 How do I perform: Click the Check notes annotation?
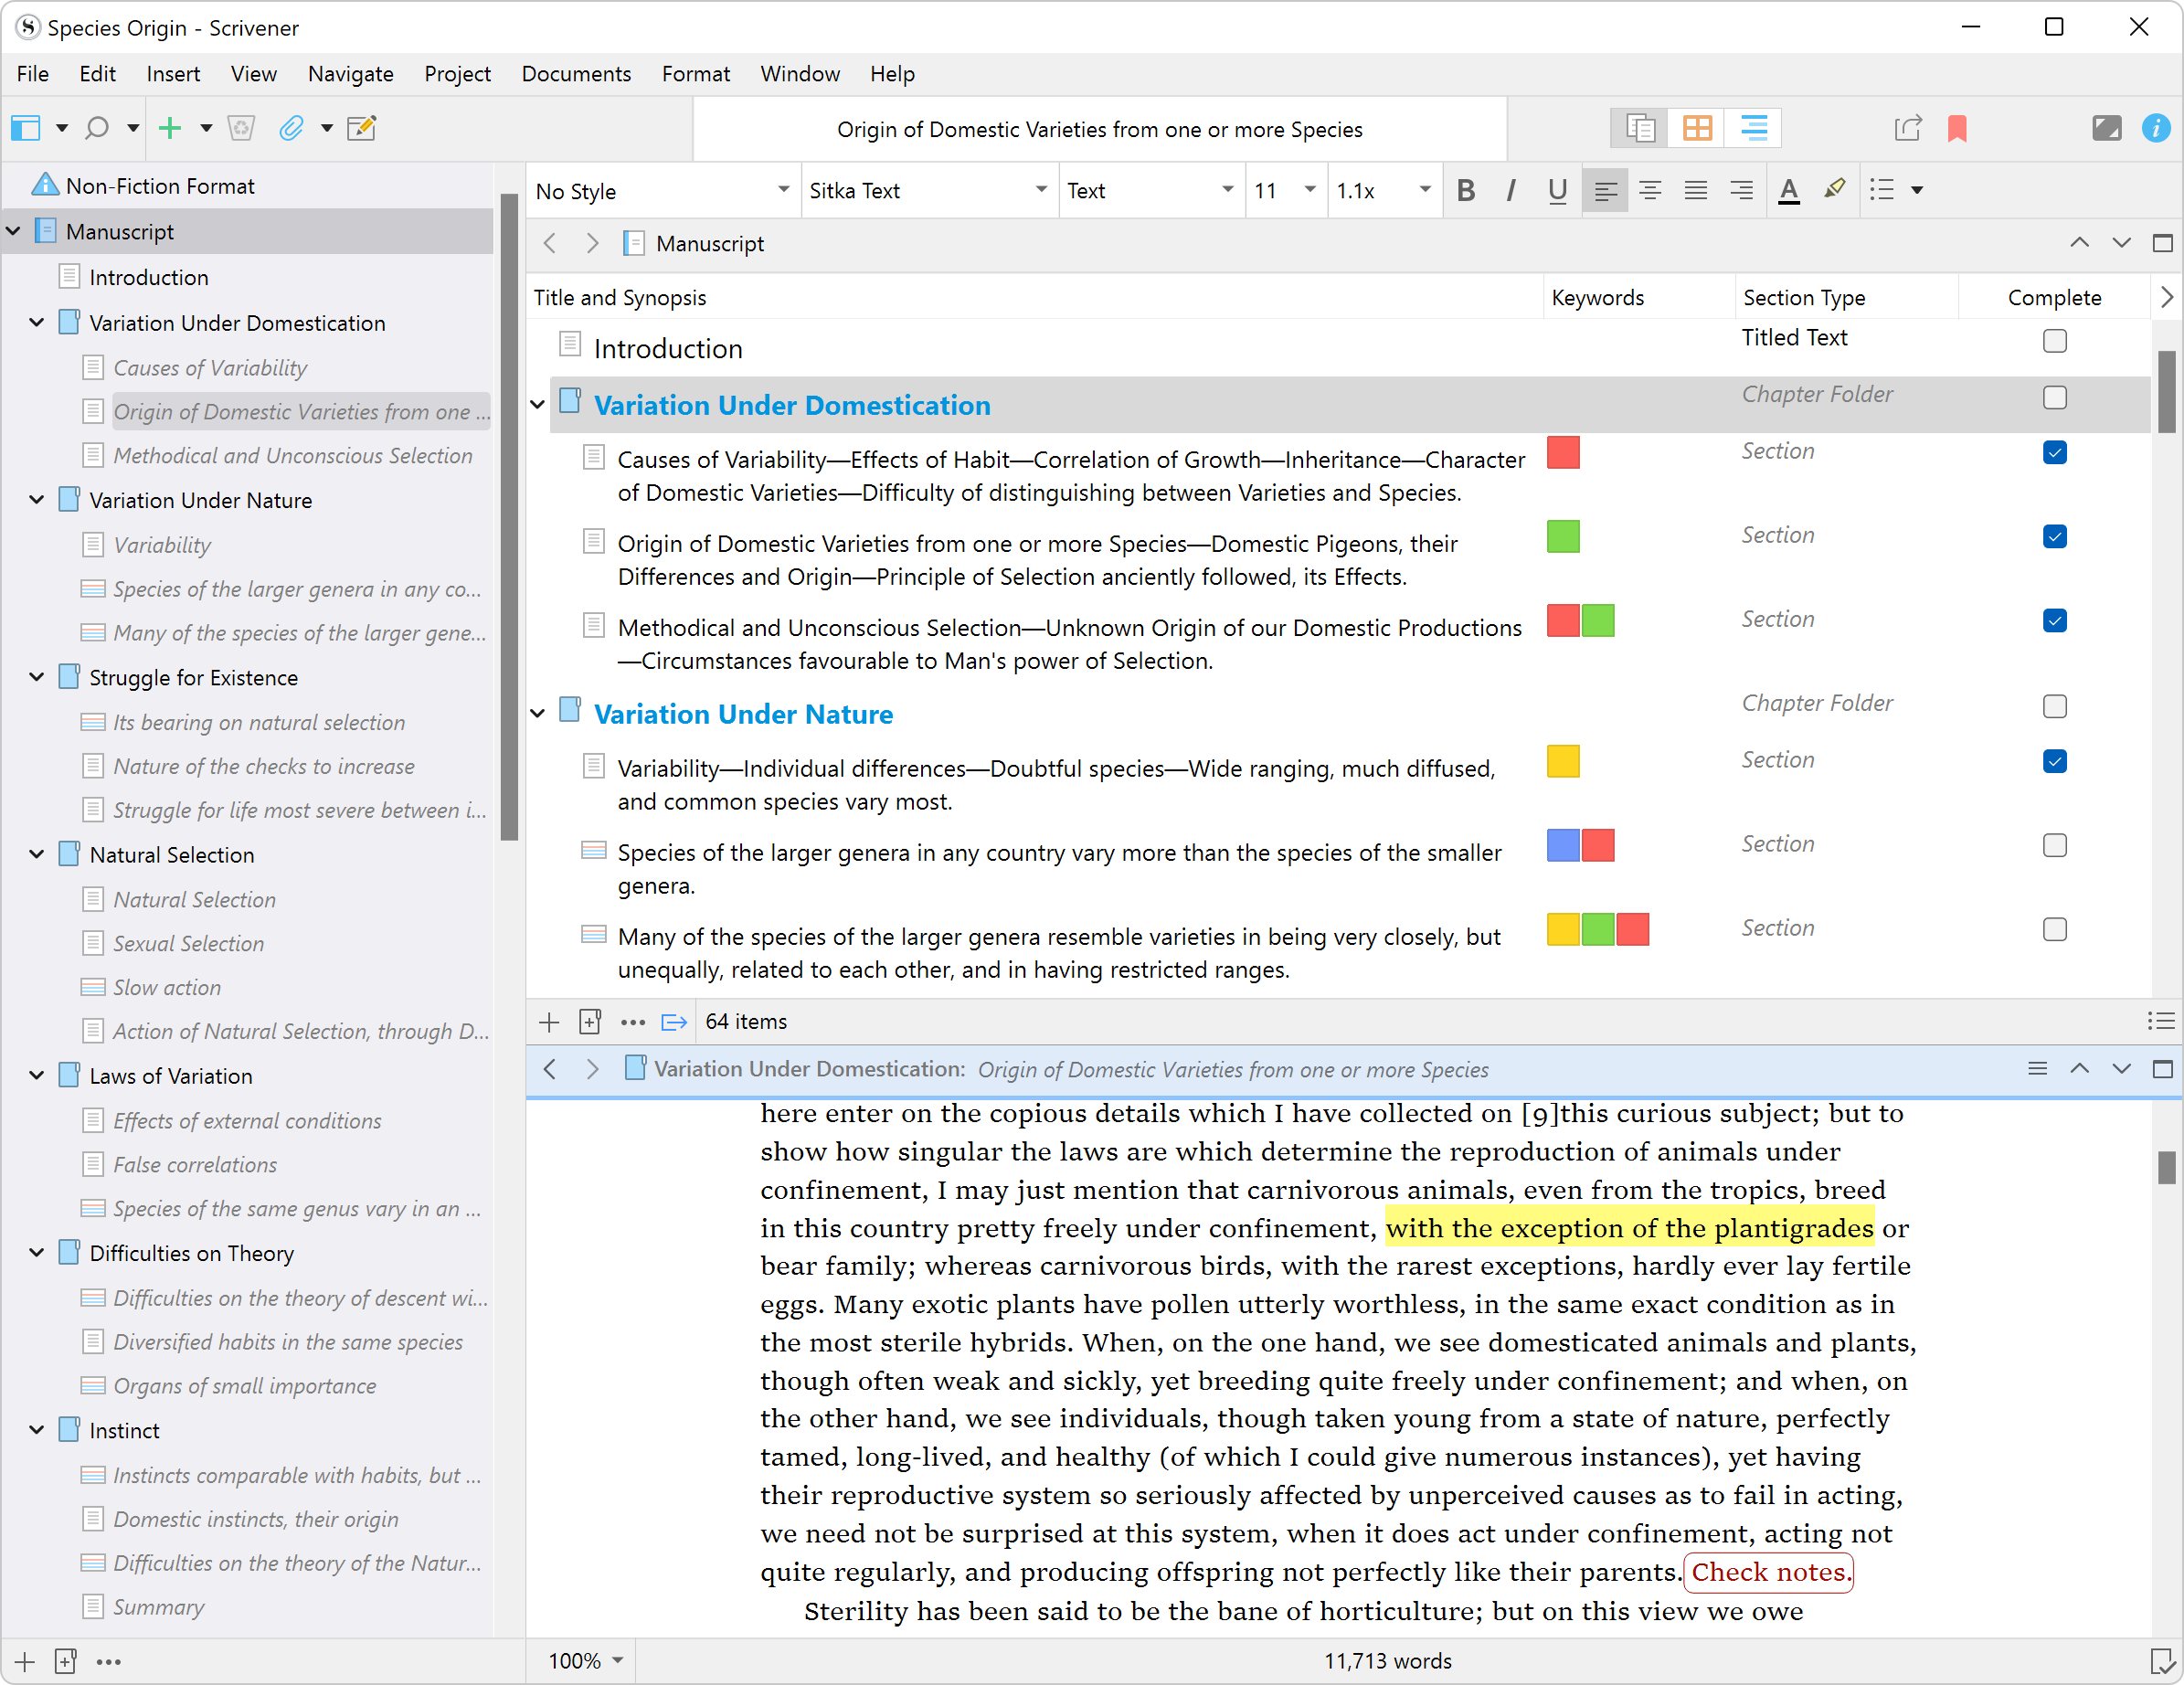[1768, 1572]
